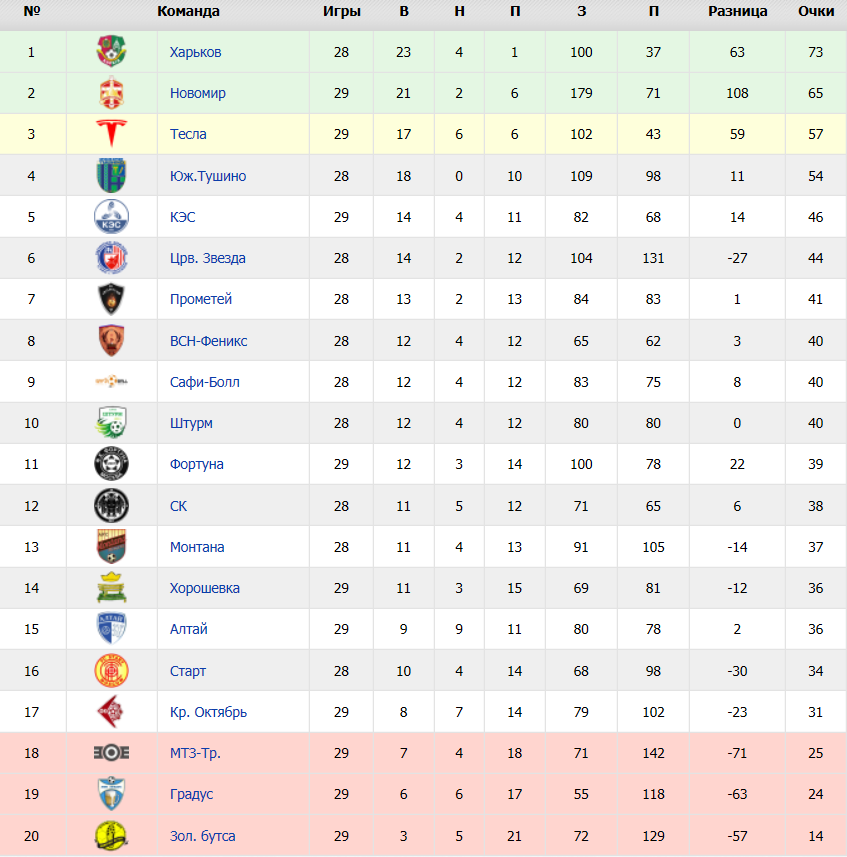Screen dimensions: 847x857
Task: Open the Сафи-Болл team link
Action: pyautogui.click(x=204, y=382)
